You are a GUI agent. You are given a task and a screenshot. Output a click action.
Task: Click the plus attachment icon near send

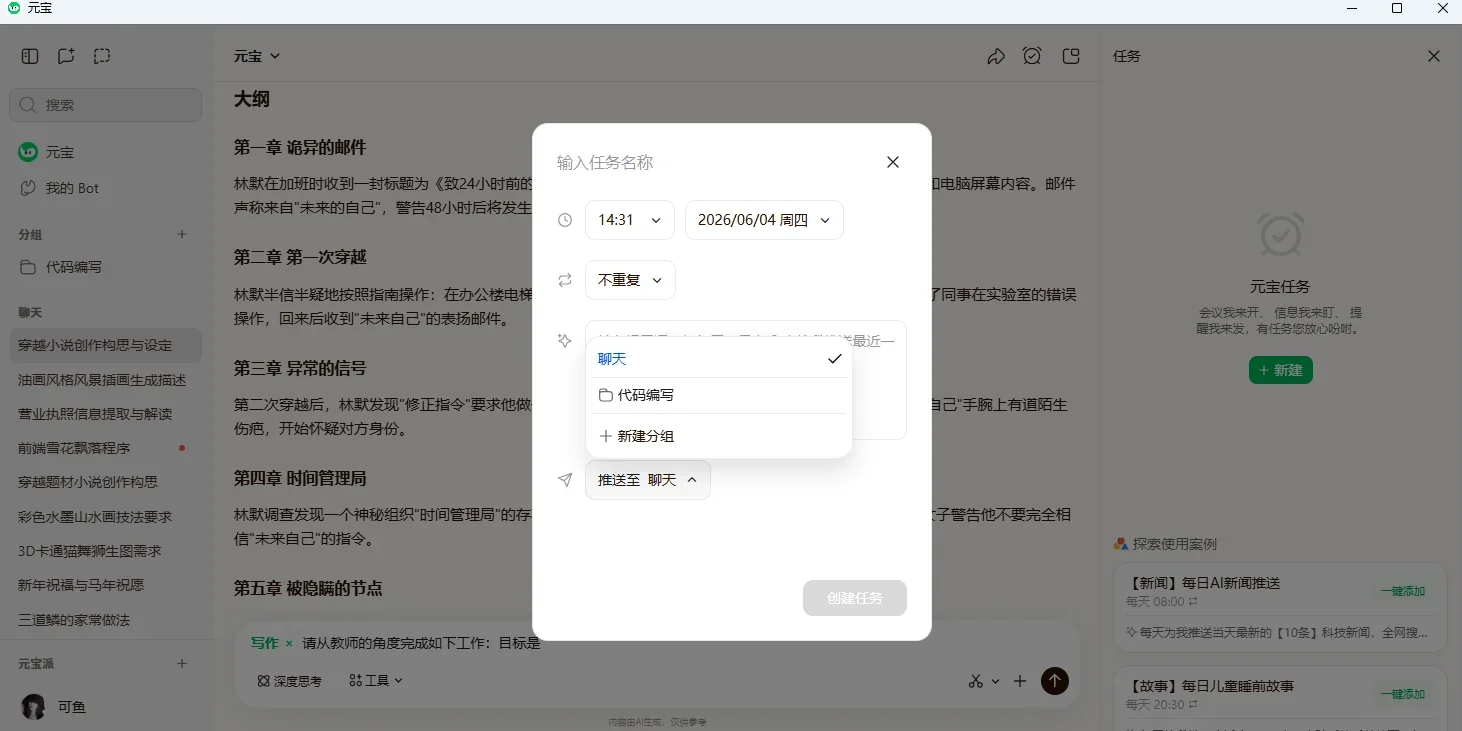point(1020,681)
